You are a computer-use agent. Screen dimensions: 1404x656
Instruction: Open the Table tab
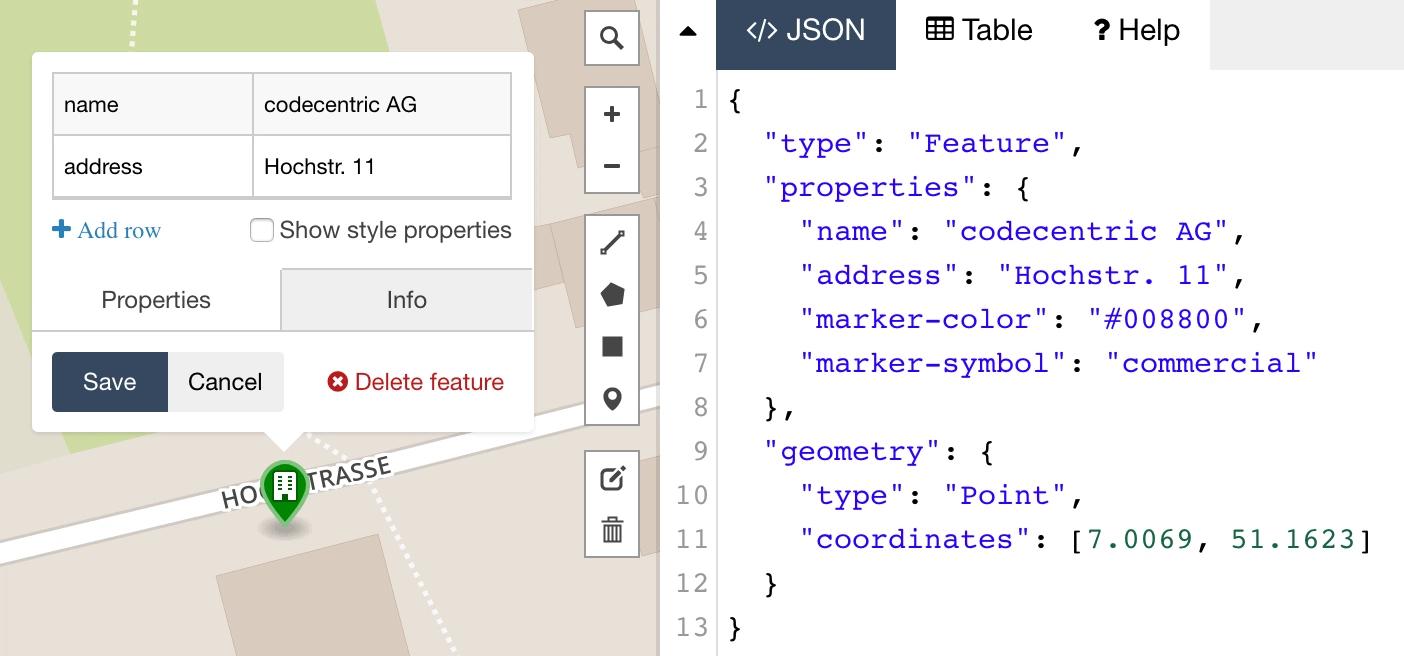coord(979,31)
